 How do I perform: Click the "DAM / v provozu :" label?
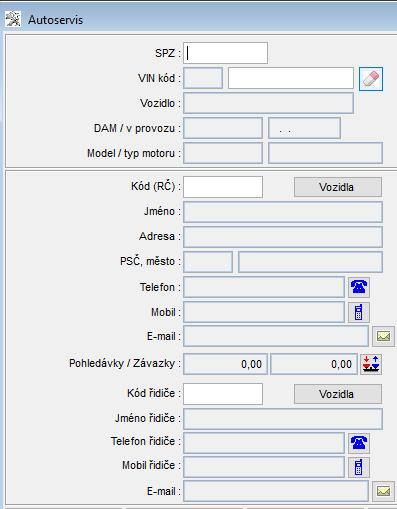coord(137,128)
